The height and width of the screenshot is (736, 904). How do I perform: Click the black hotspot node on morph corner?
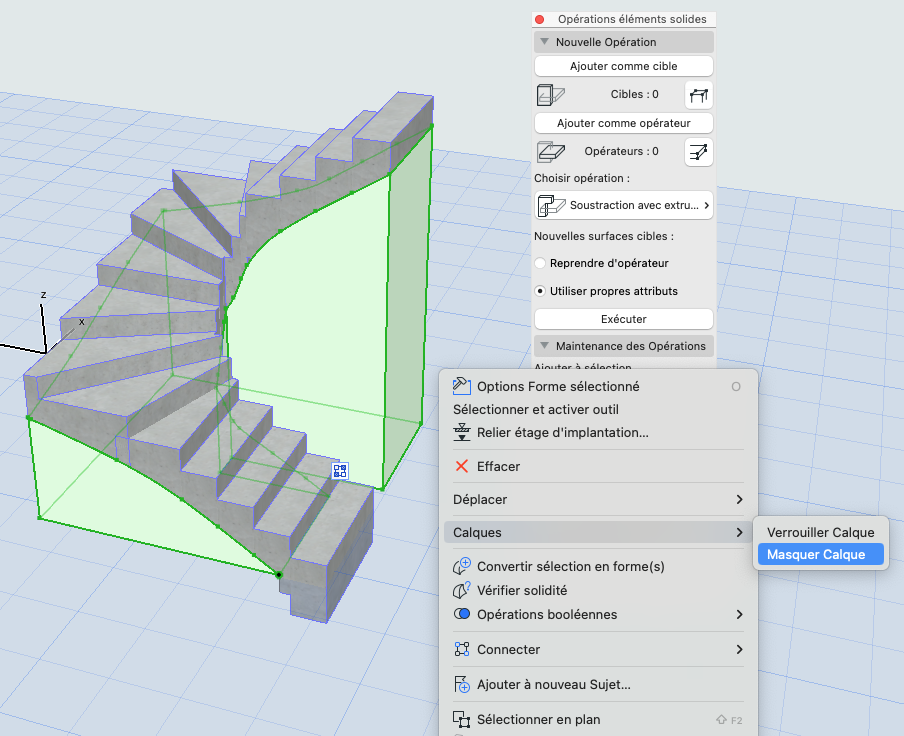(x=279, y=575)
